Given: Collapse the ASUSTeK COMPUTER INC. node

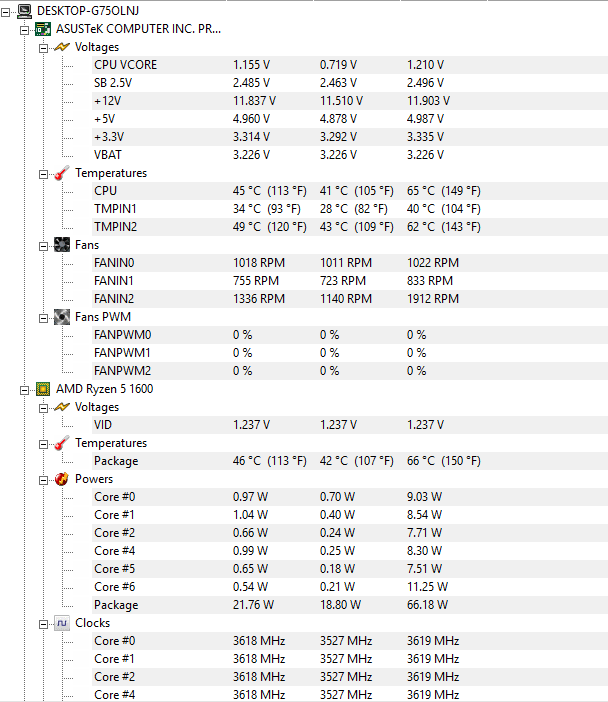Looking at the screenshot, I should click(24, 30).
